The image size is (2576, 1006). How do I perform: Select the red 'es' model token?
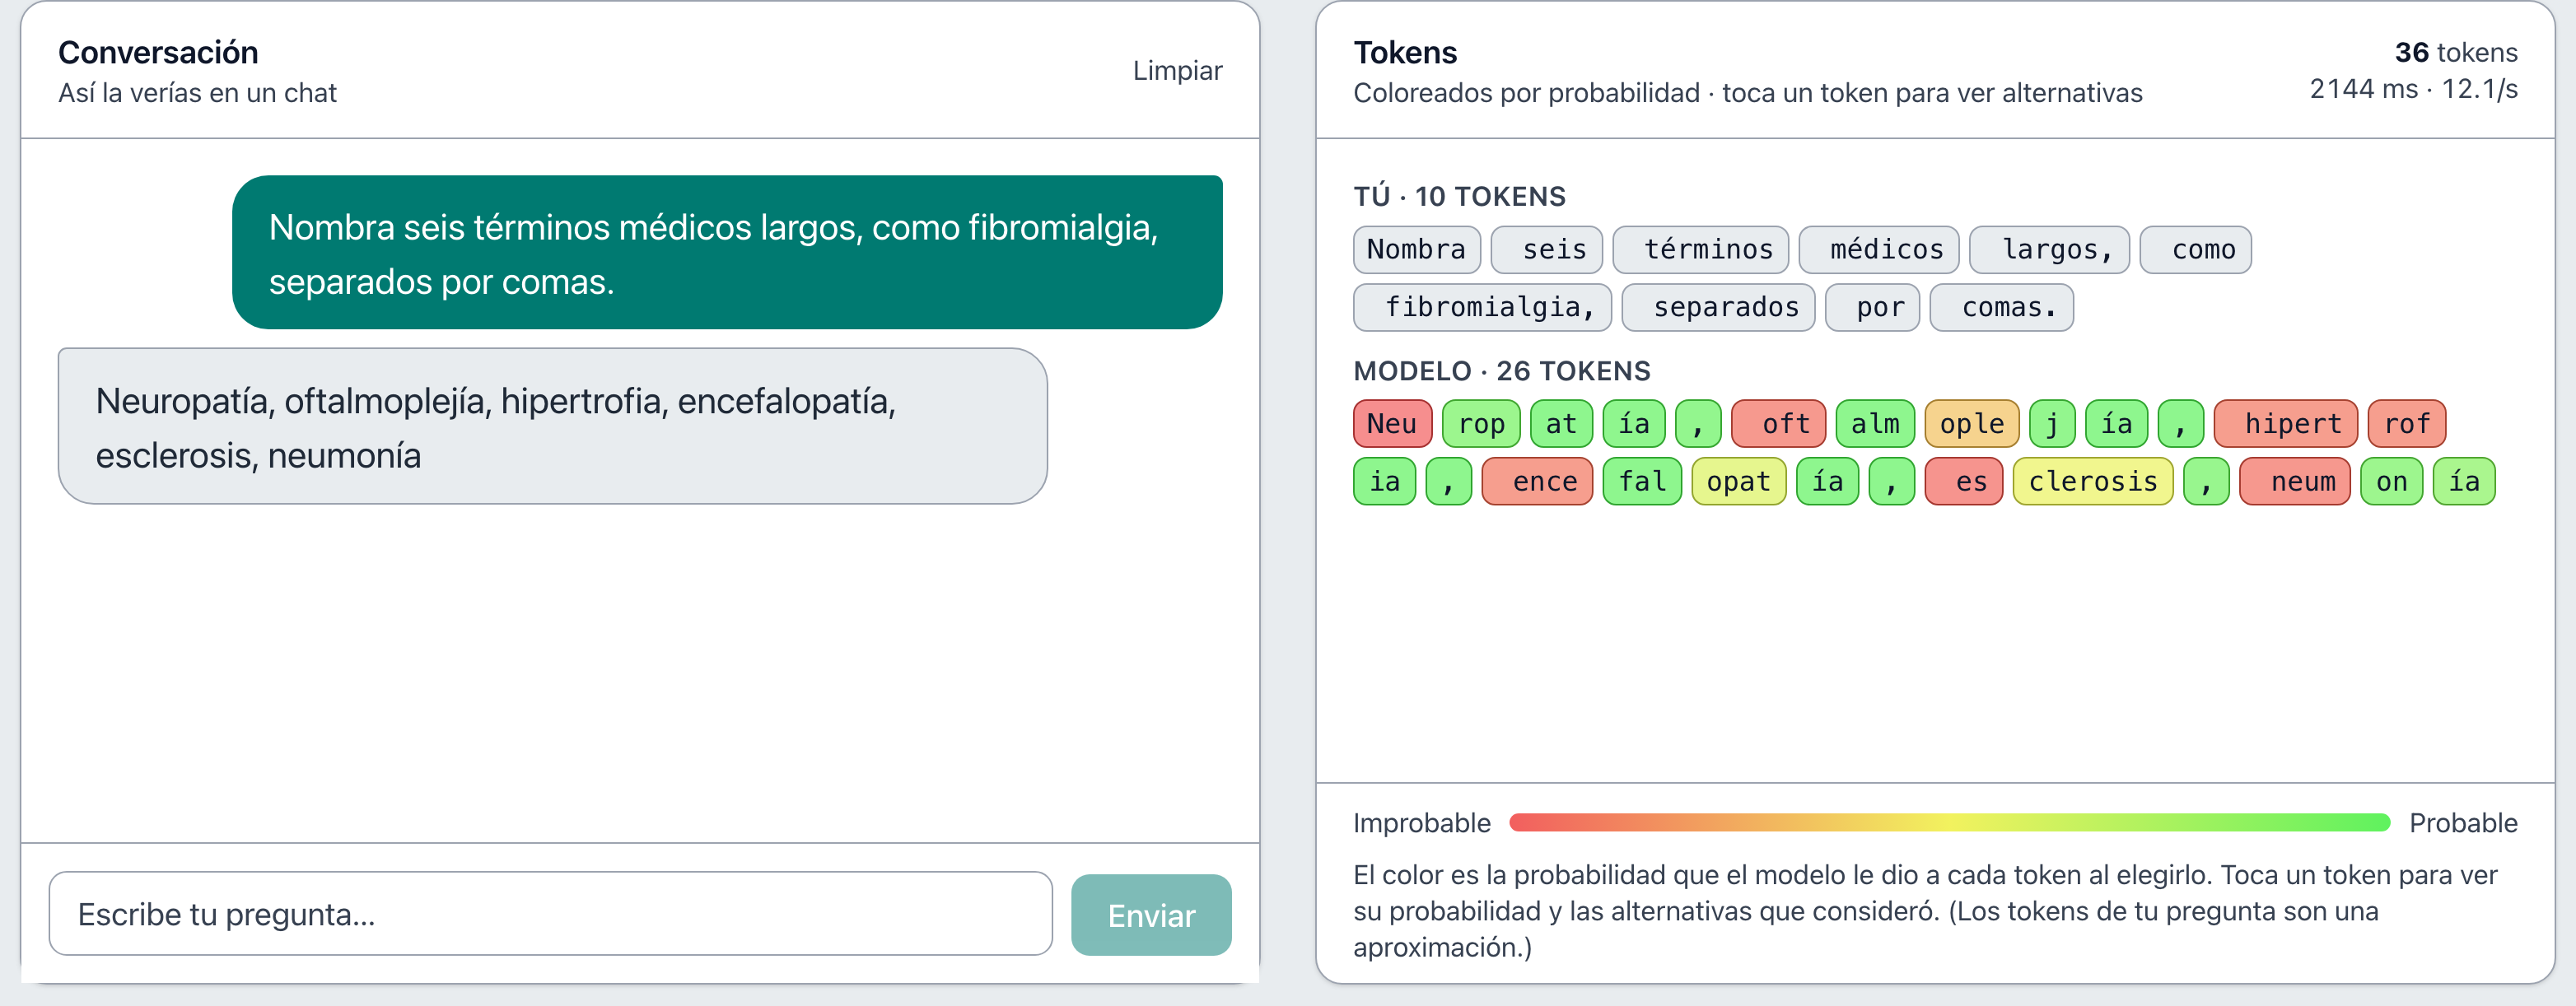[x=1964, y=482]
